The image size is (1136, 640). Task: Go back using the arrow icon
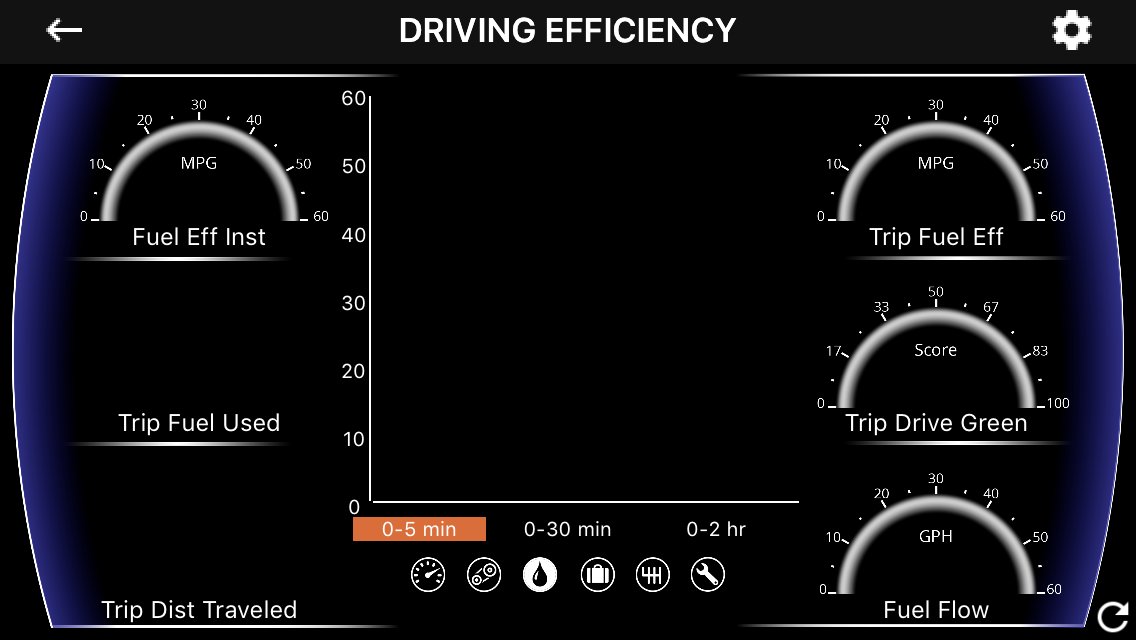click(x=64, y=30)
